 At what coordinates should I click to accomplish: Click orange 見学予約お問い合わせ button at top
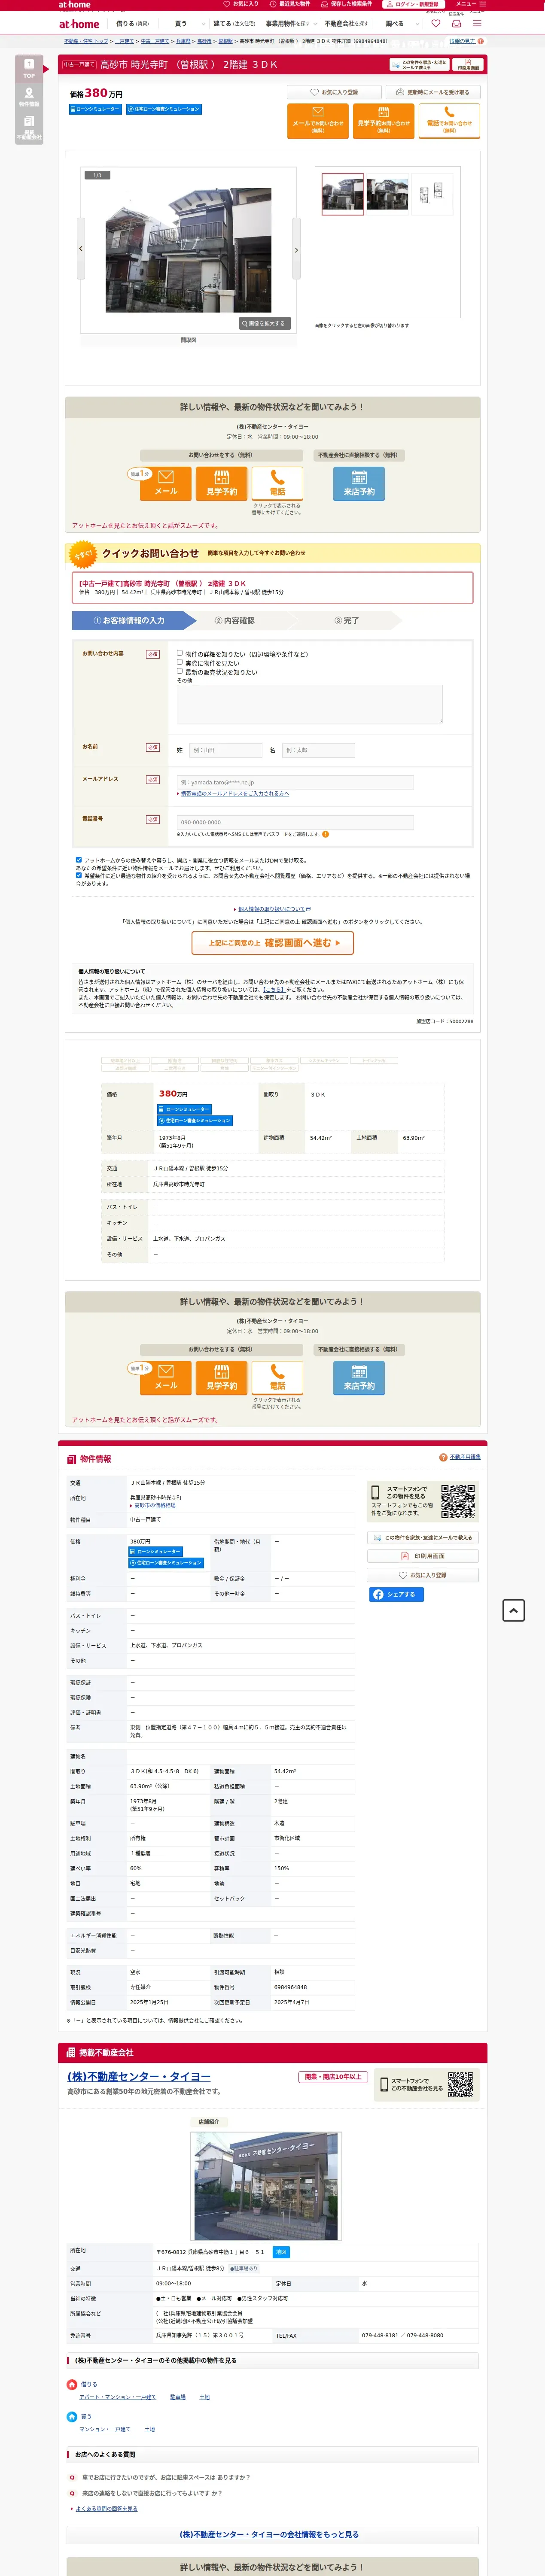coord(383,120)
